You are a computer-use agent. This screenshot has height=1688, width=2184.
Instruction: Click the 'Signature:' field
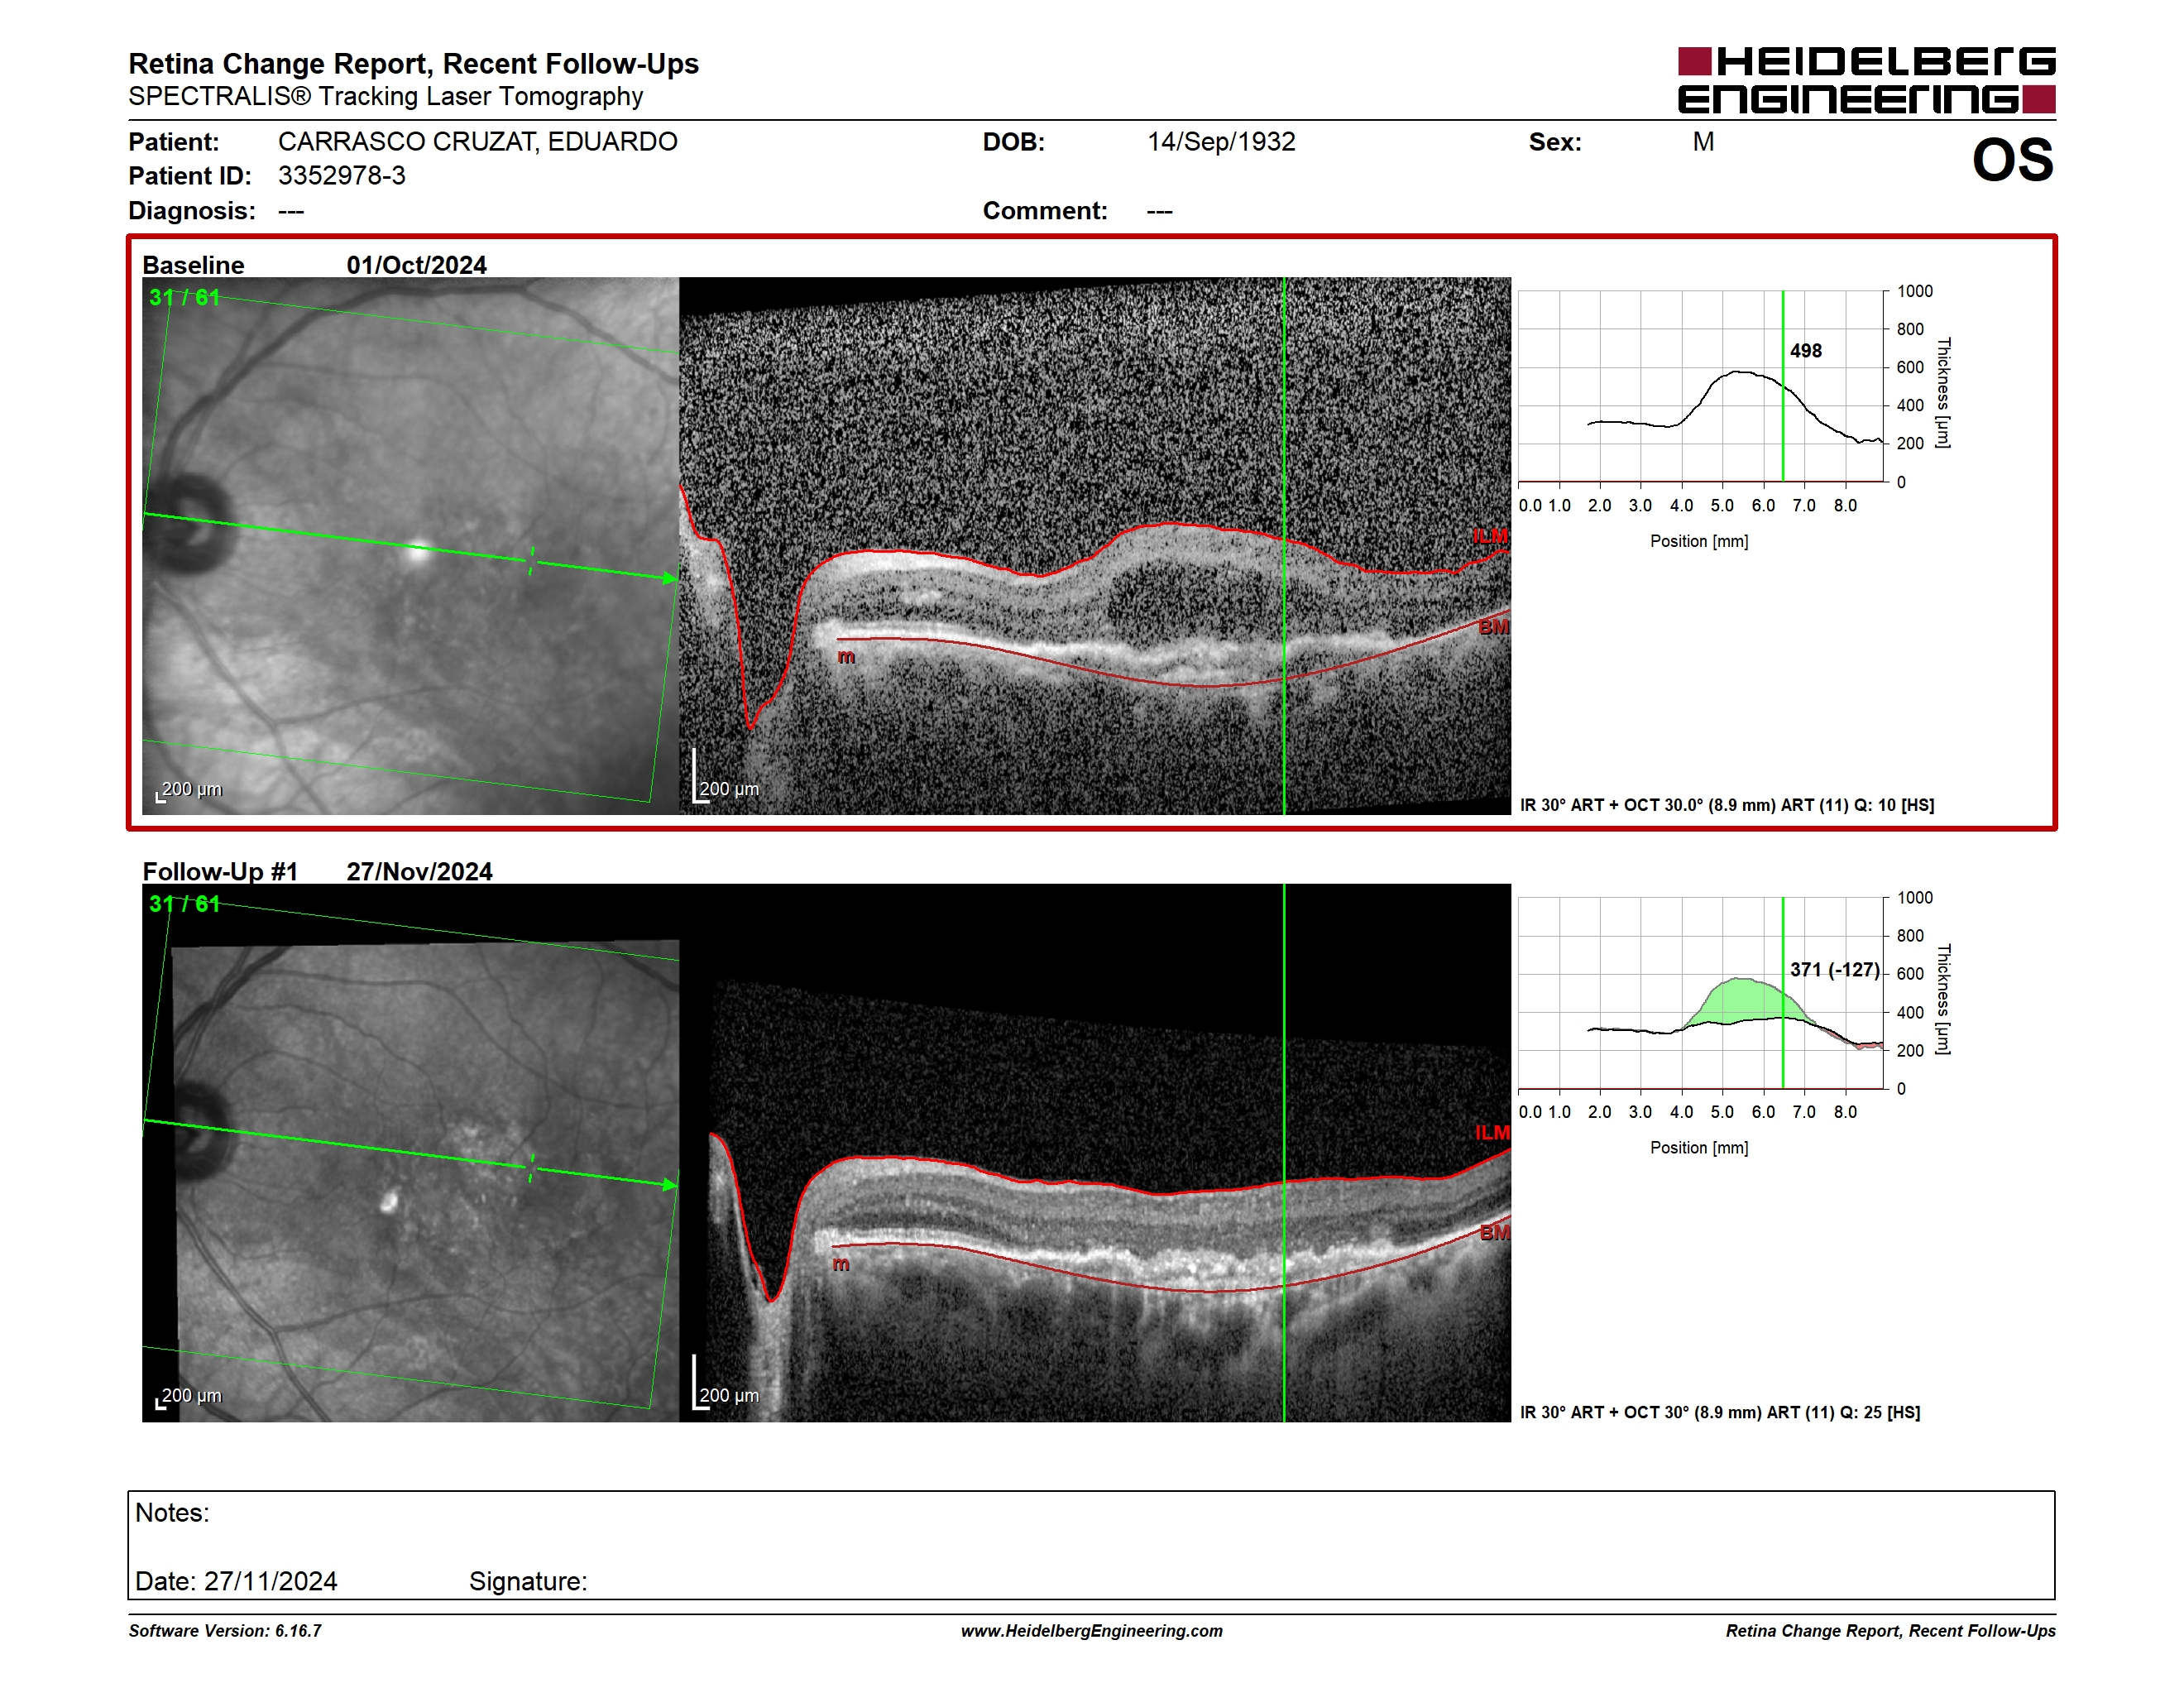click(528, 1581)
